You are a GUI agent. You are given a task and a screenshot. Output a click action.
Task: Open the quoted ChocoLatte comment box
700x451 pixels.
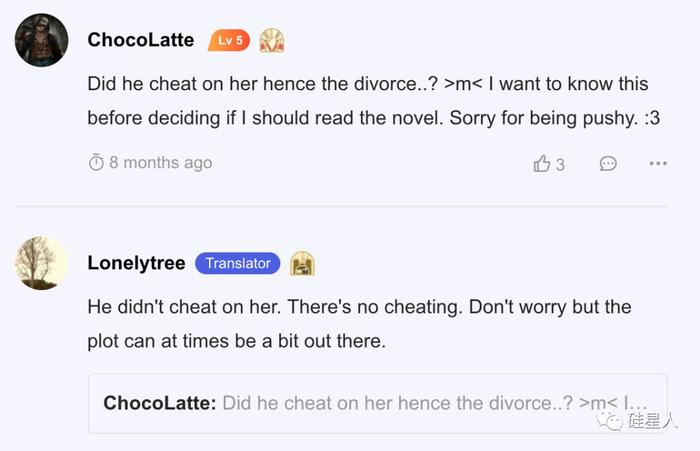coord(378,403)
